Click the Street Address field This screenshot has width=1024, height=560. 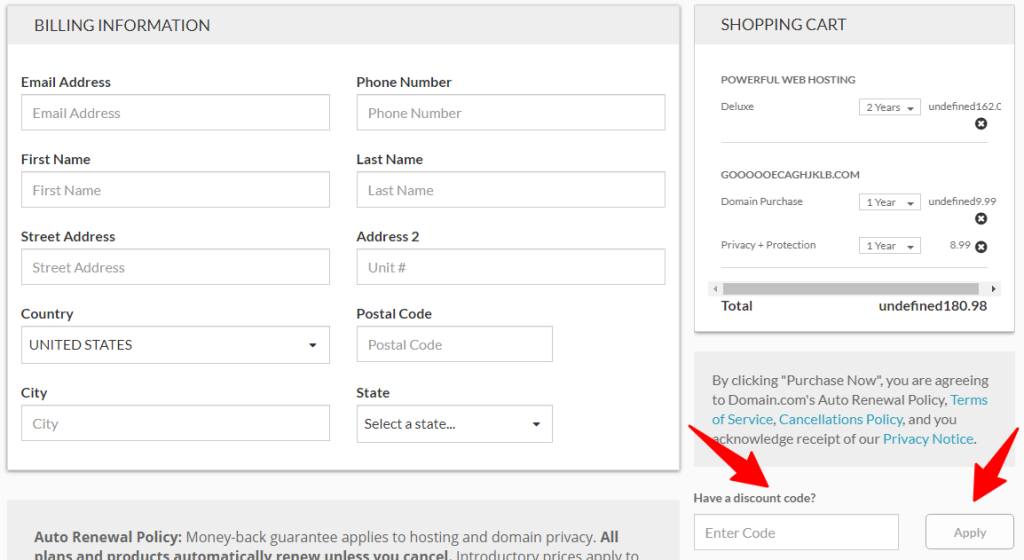tap(175, 267)
